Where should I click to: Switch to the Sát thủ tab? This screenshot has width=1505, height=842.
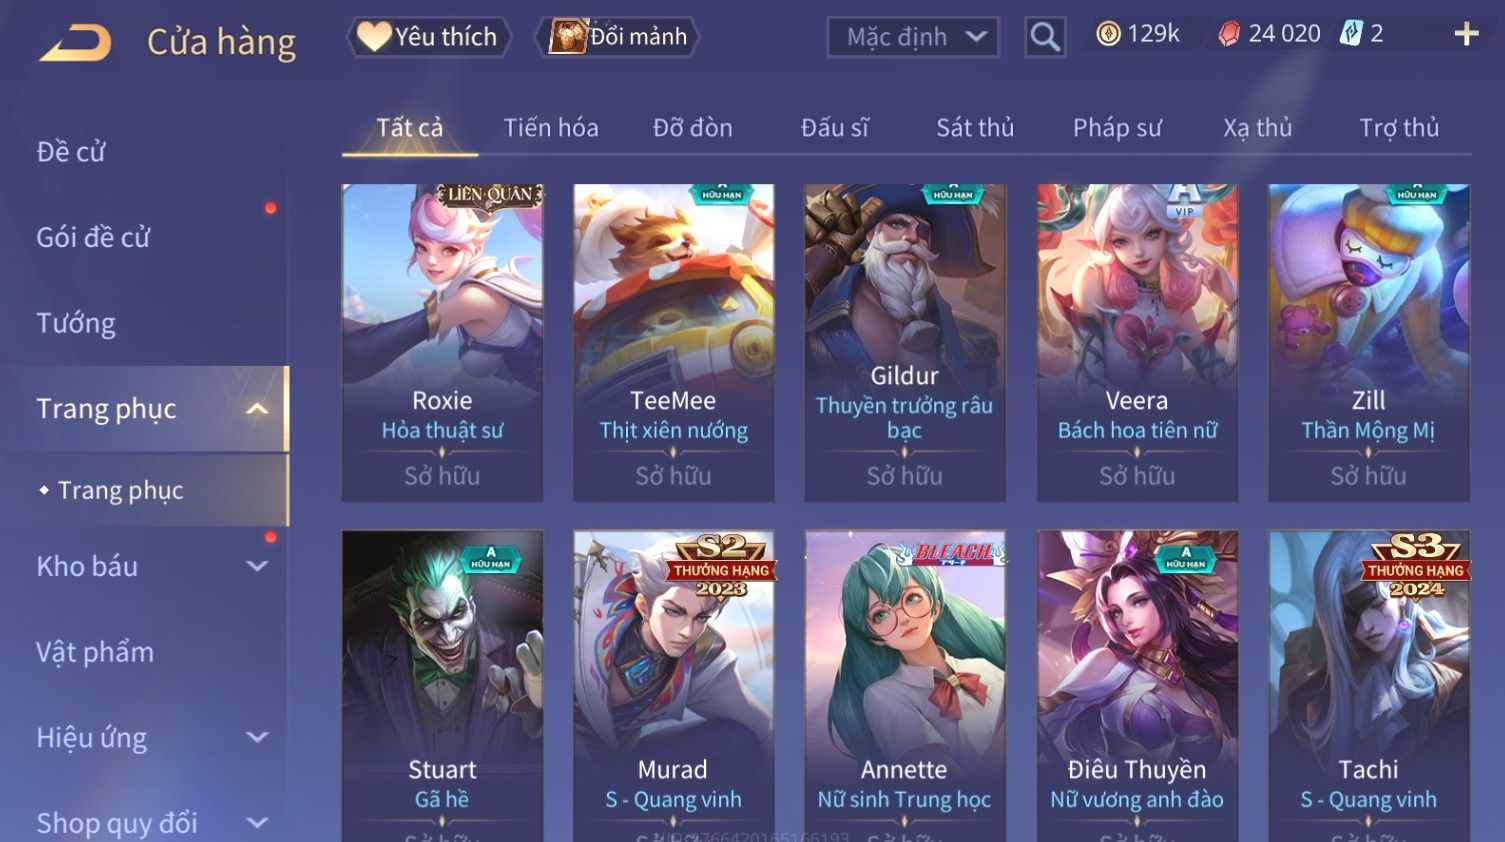pyautogui.click(x=975, y=128)
